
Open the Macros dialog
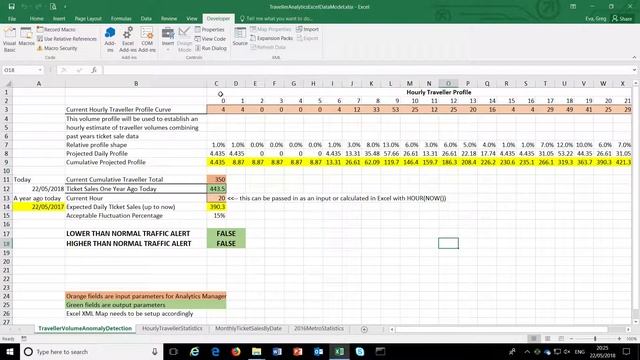point(27,37)
